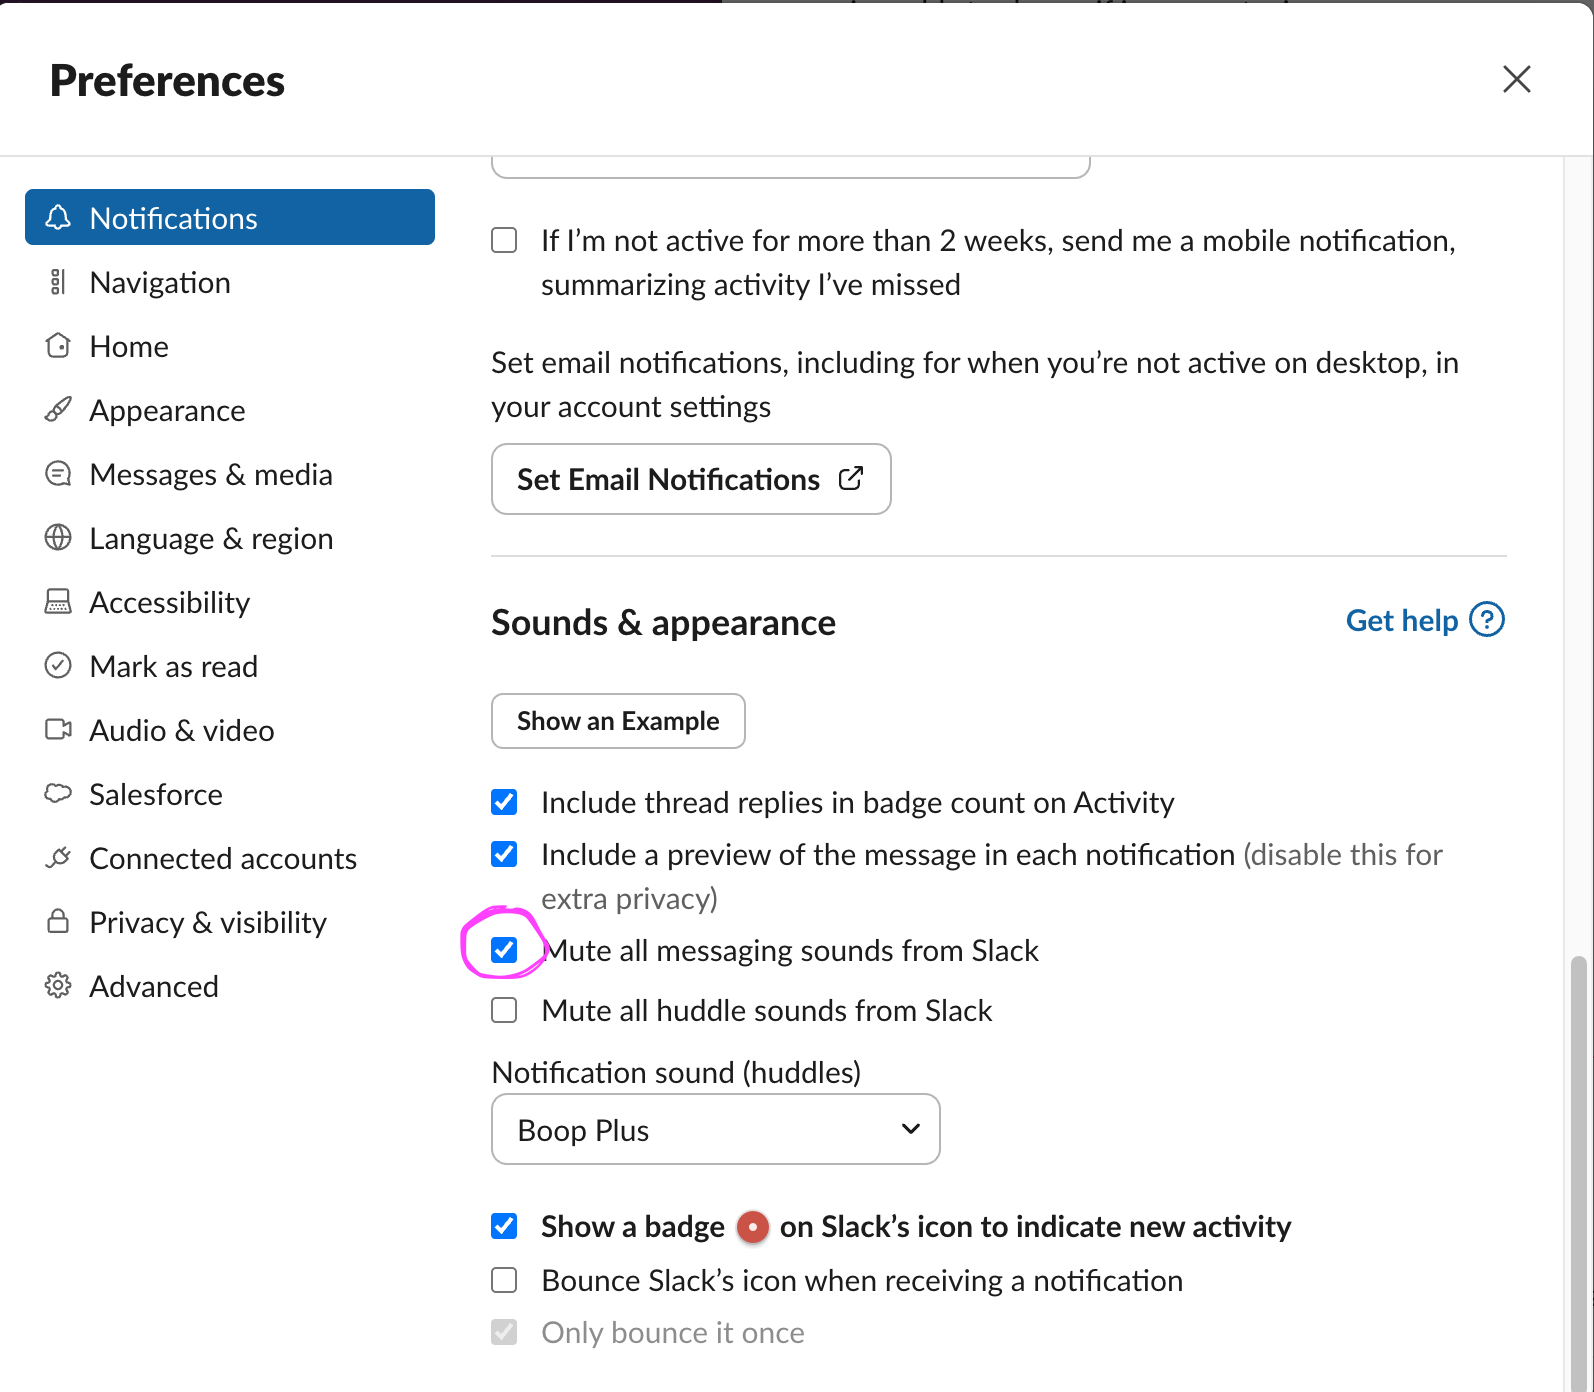Click the rocket icon next to Appearance

58,410
